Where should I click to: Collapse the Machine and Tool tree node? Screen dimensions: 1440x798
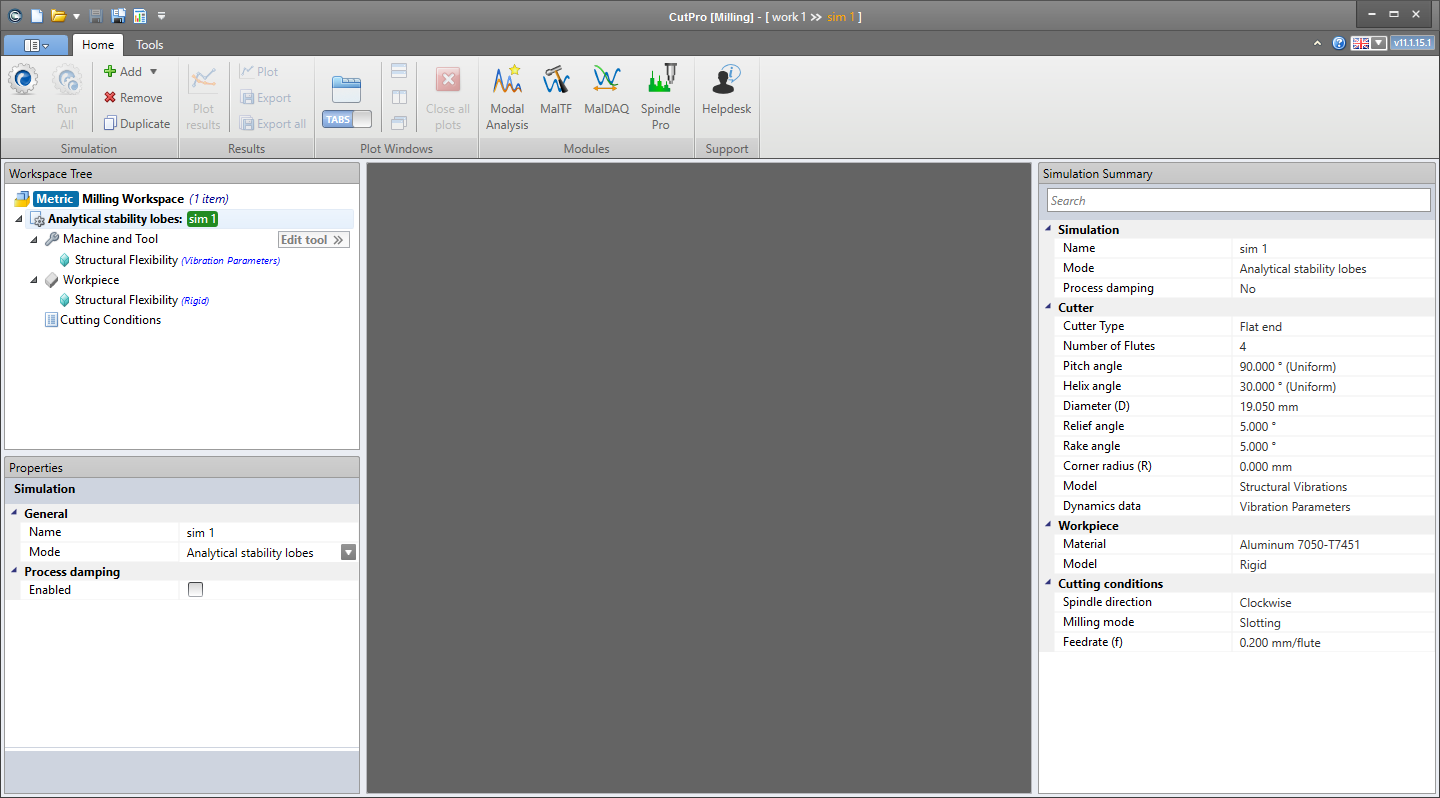click(34, 240)
